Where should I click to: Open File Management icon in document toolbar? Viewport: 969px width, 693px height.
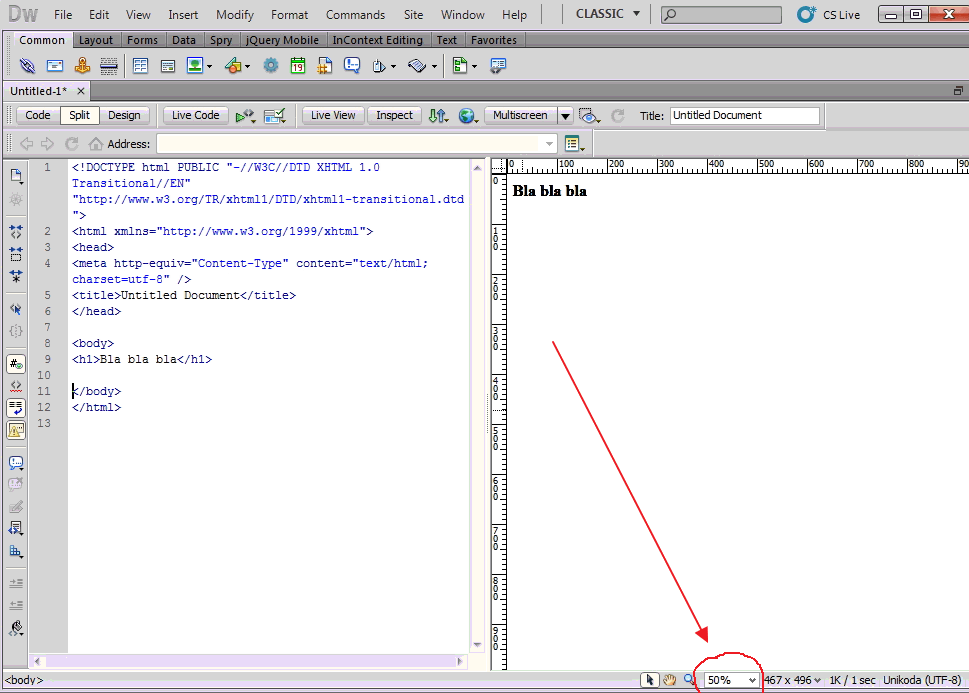click(438, 116)
